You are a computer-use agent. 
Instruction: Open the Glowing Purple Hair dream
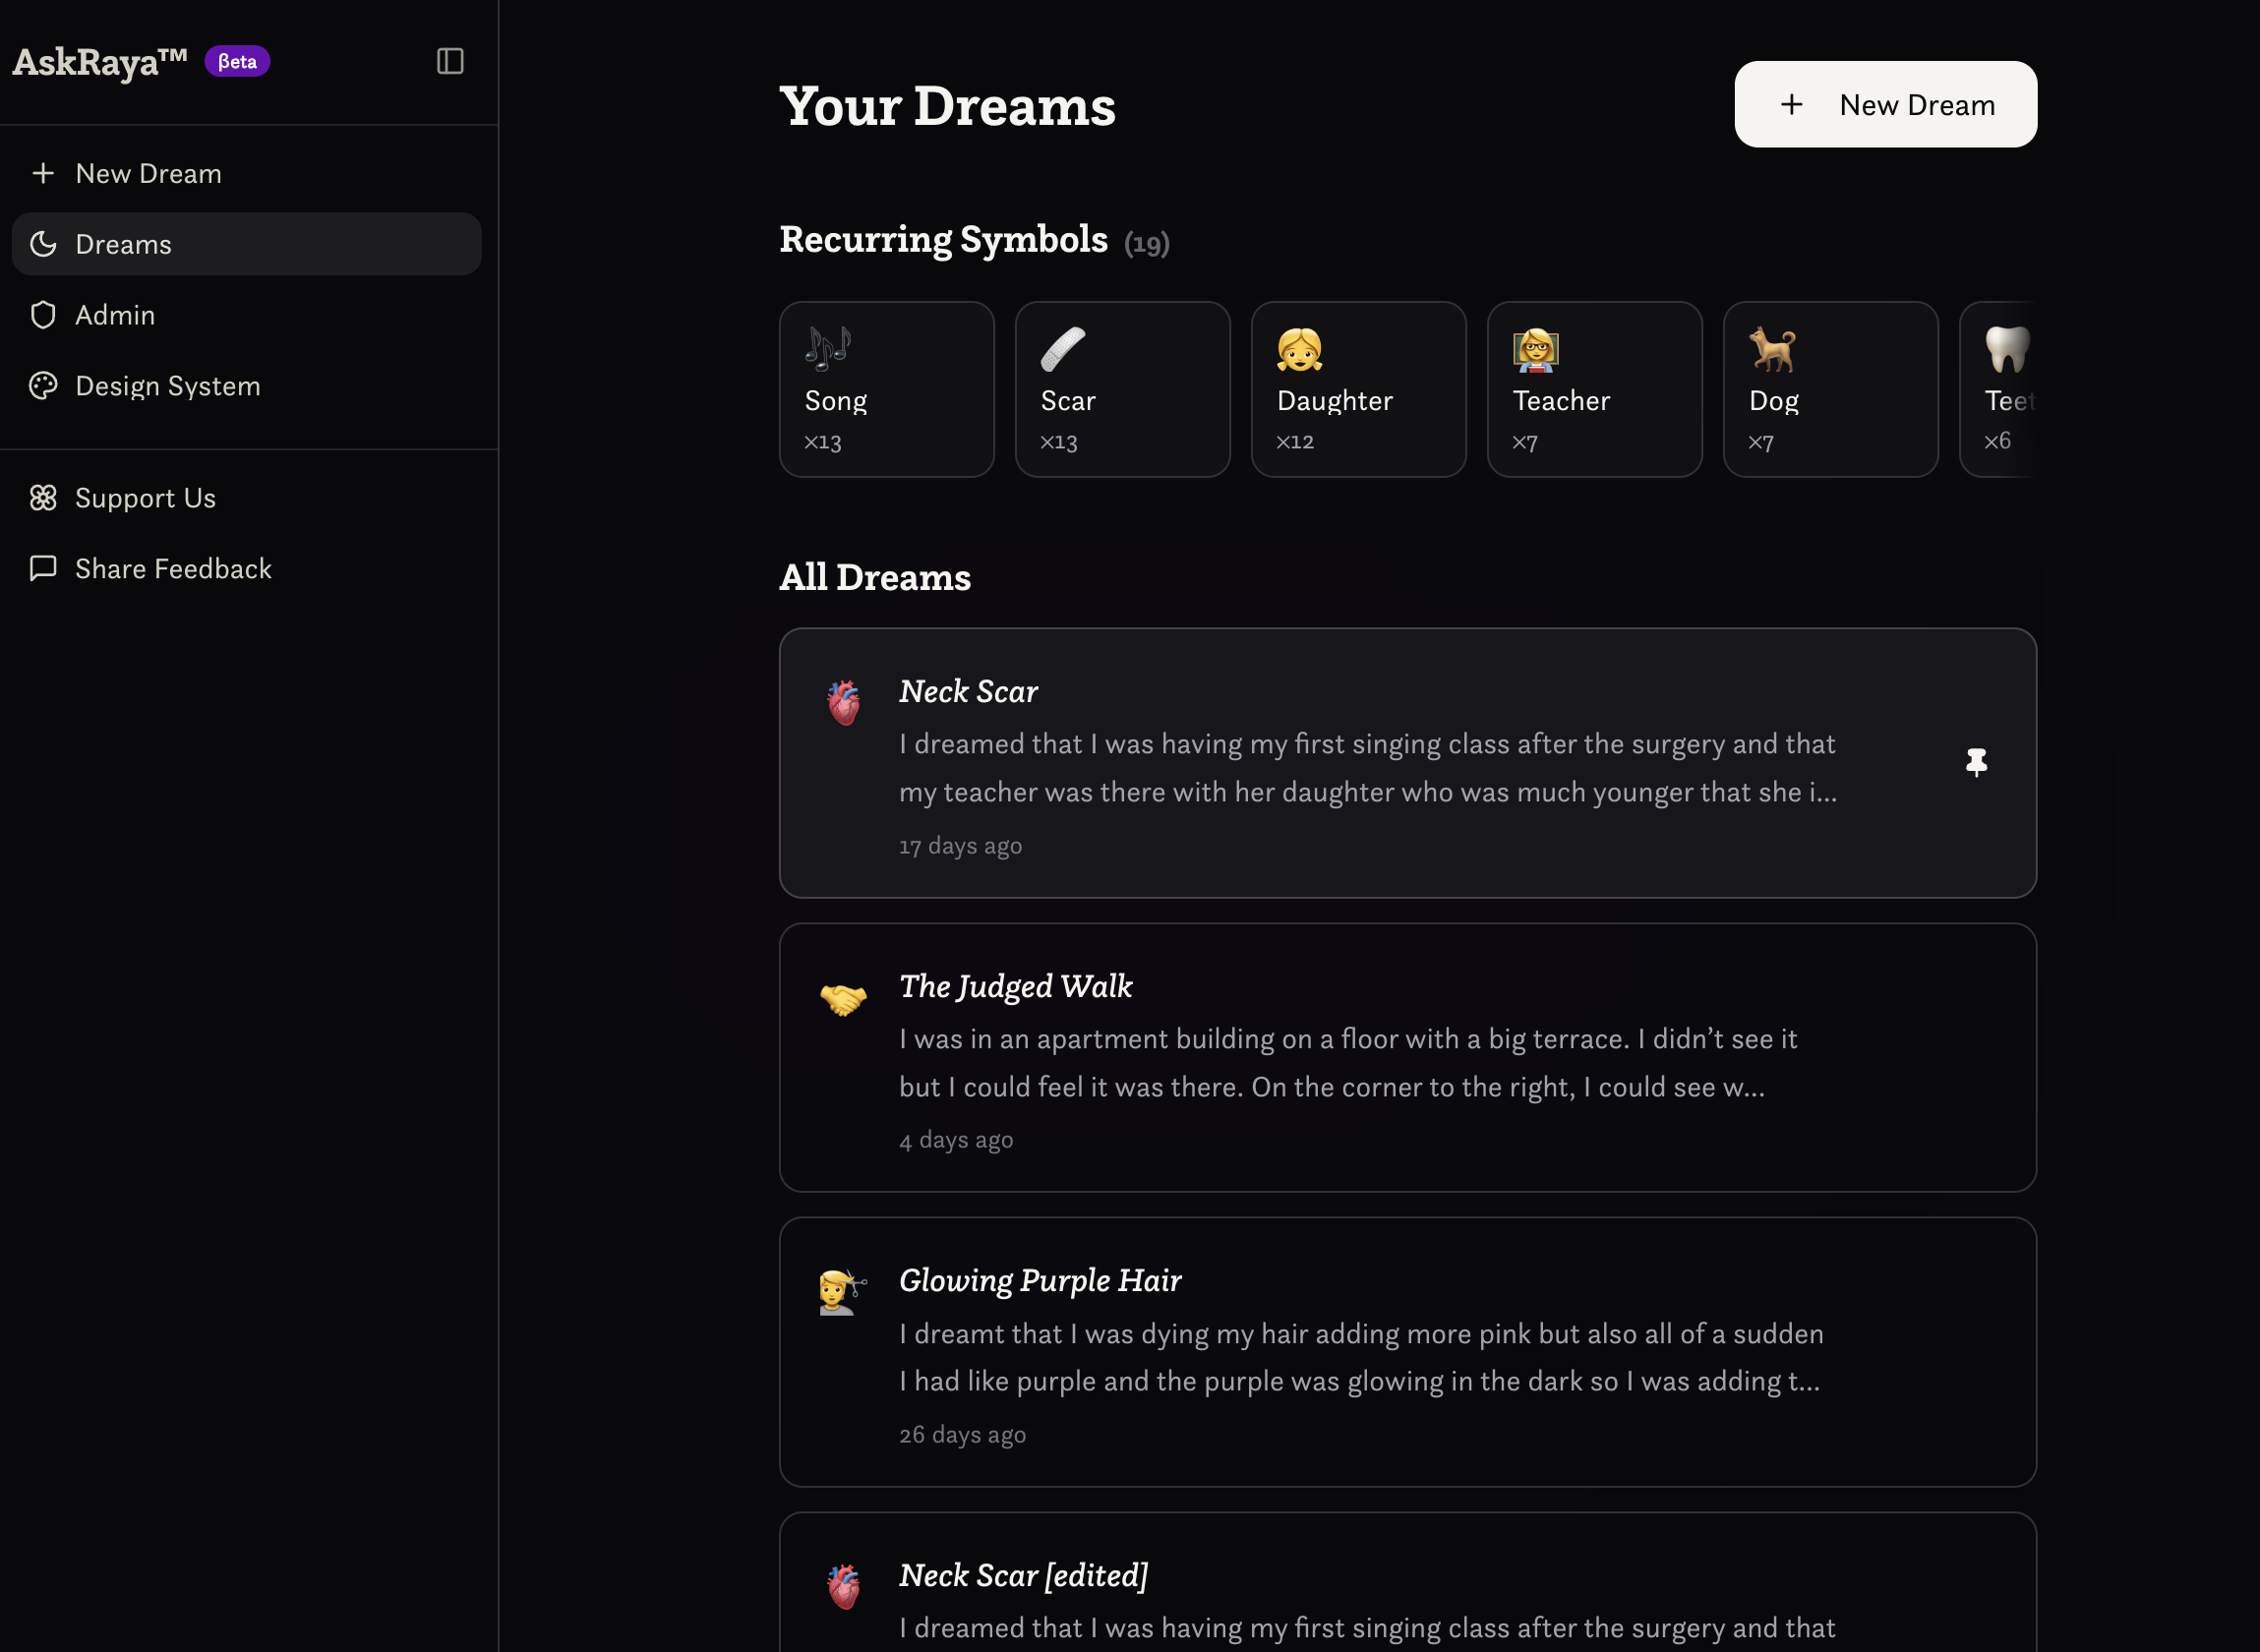[x=1407, y=1351]
